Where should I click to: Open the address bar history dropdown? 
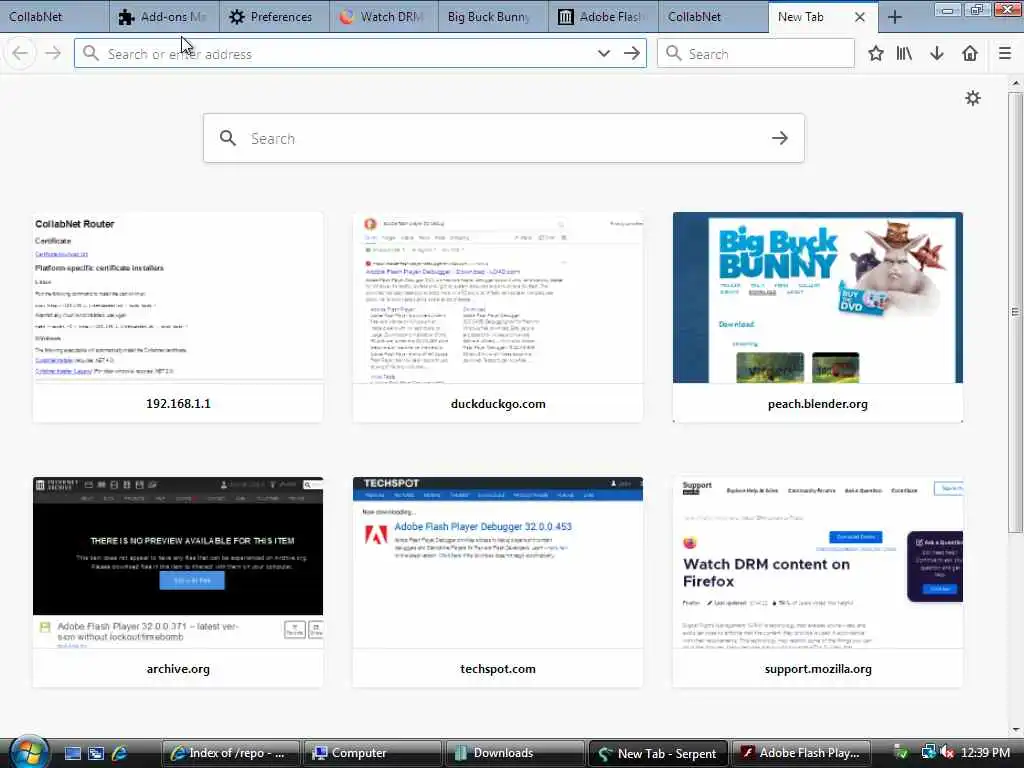(604, 54)
